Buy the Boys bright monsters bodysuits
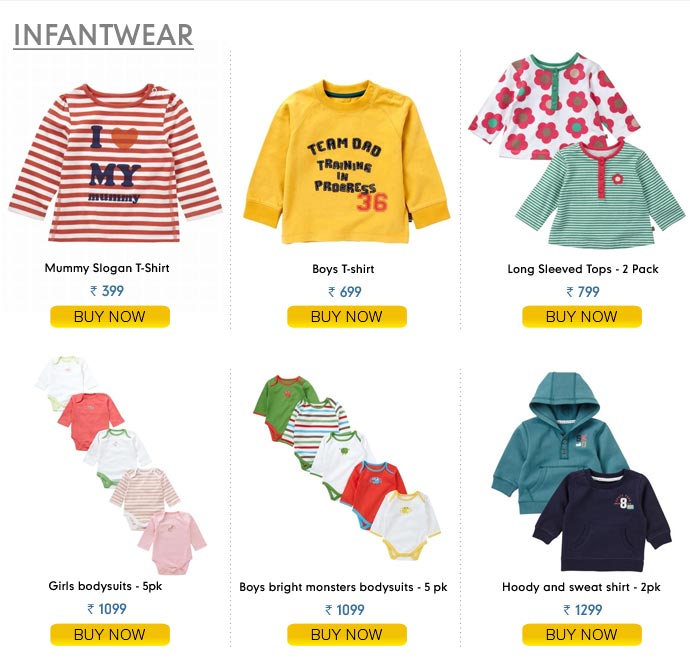Viewport: 690px width, 664px height. (x=347, y=635)
